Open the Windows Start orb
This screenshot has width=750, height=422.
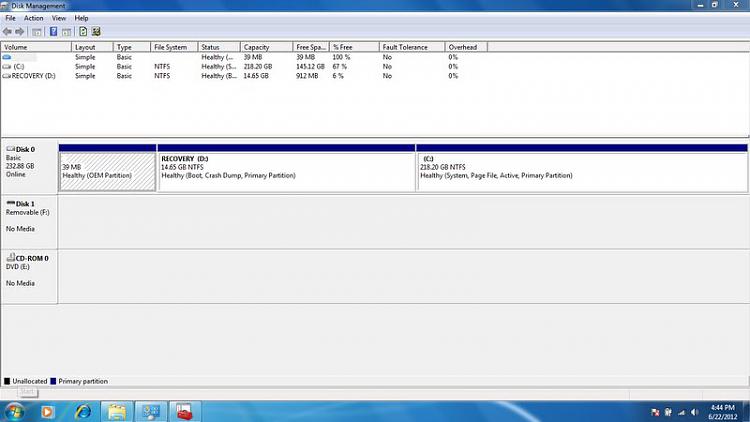pyautogui.click(x=14, y=411)
